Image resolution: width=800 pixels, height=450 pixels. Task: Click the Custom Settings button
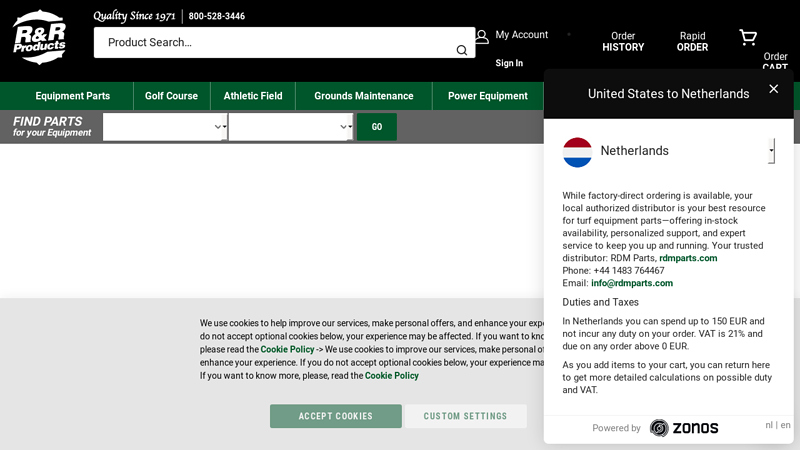click(x=465, y=416)
